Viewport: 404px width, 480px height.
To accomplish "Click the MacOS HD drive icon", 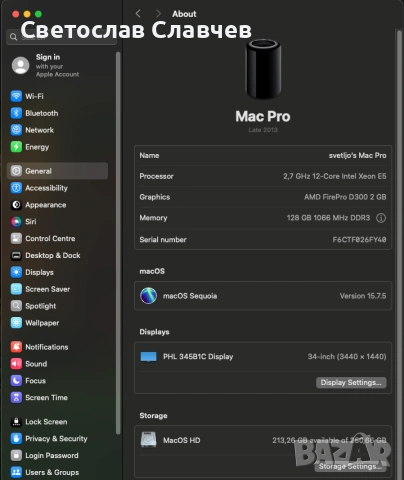I will coord(148,440).
